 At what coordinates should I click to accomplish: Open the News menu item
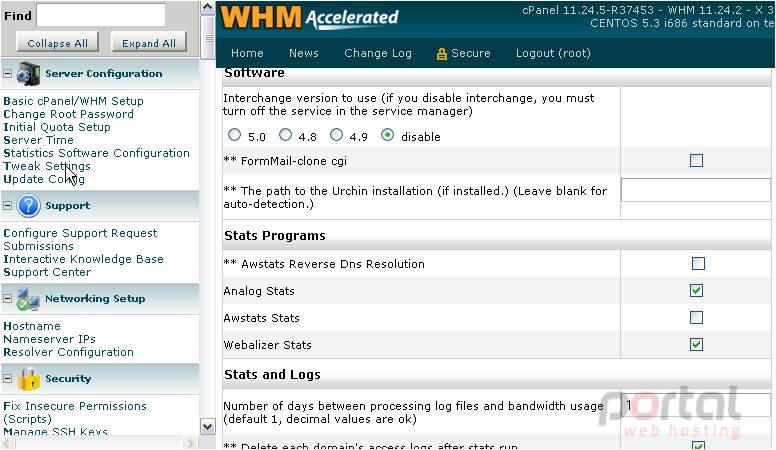[x=303, y=53]
